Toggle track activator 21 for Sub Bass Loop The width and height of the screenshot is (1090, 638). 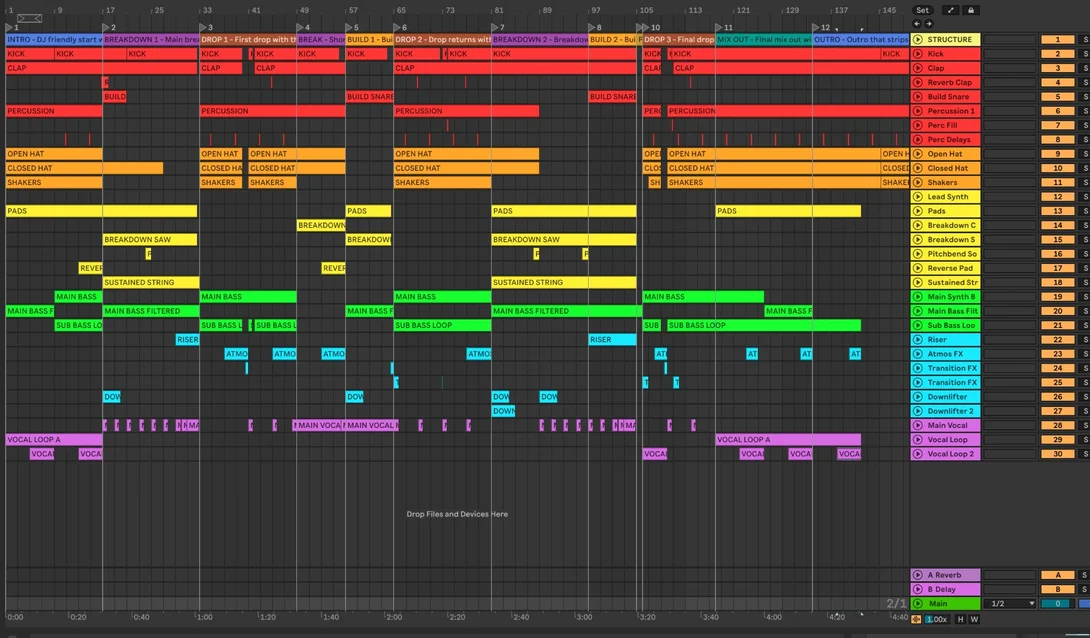pyautogui.click(x=1057, y=325)
